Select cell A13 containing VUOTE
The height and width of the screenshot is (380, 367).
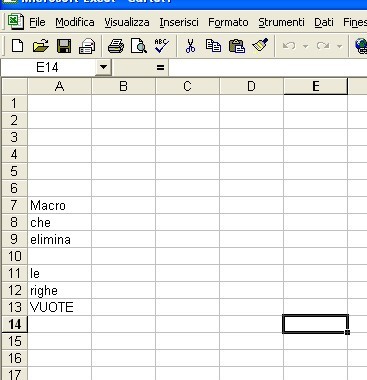pos(60,307)
